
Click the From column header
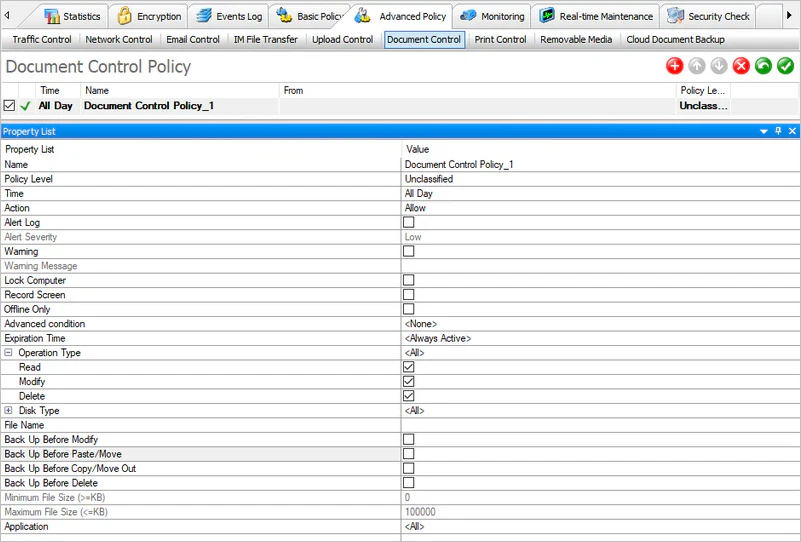478,90
